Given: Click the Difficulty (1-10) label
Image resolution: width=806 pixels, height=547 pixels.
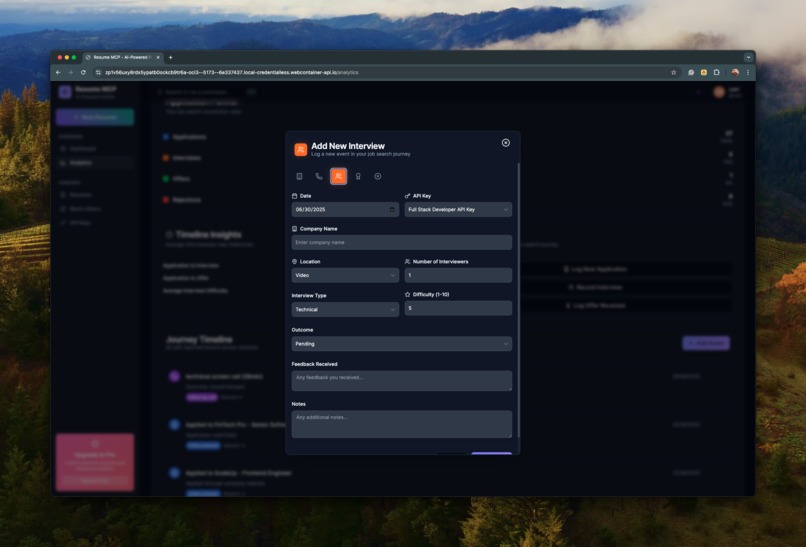Looking at the screenshot, I should pyautogui.click(x=431, y=295).
